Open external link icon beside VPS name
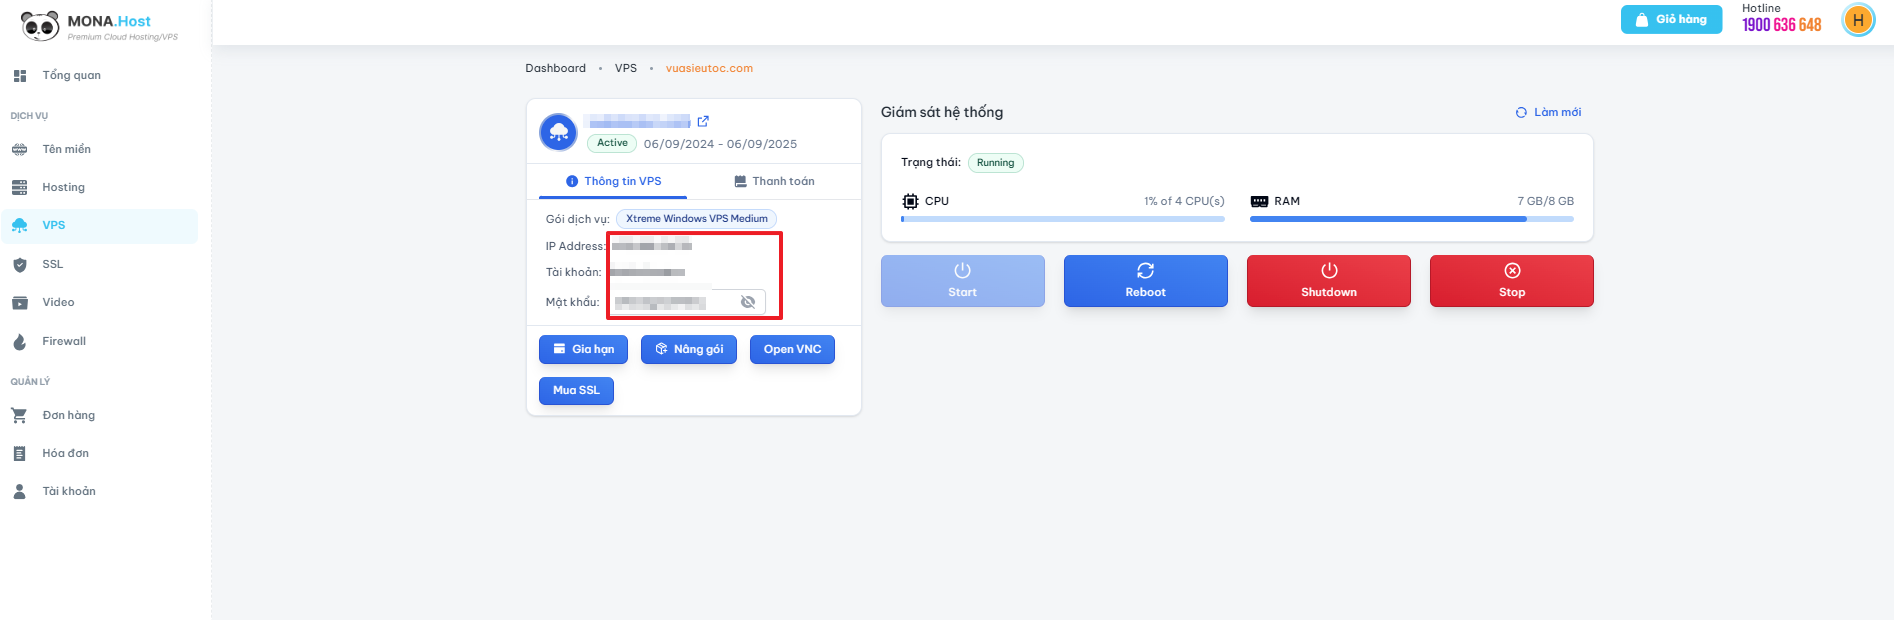Viewport: 1894px width, 620px height. click(703, 121)
